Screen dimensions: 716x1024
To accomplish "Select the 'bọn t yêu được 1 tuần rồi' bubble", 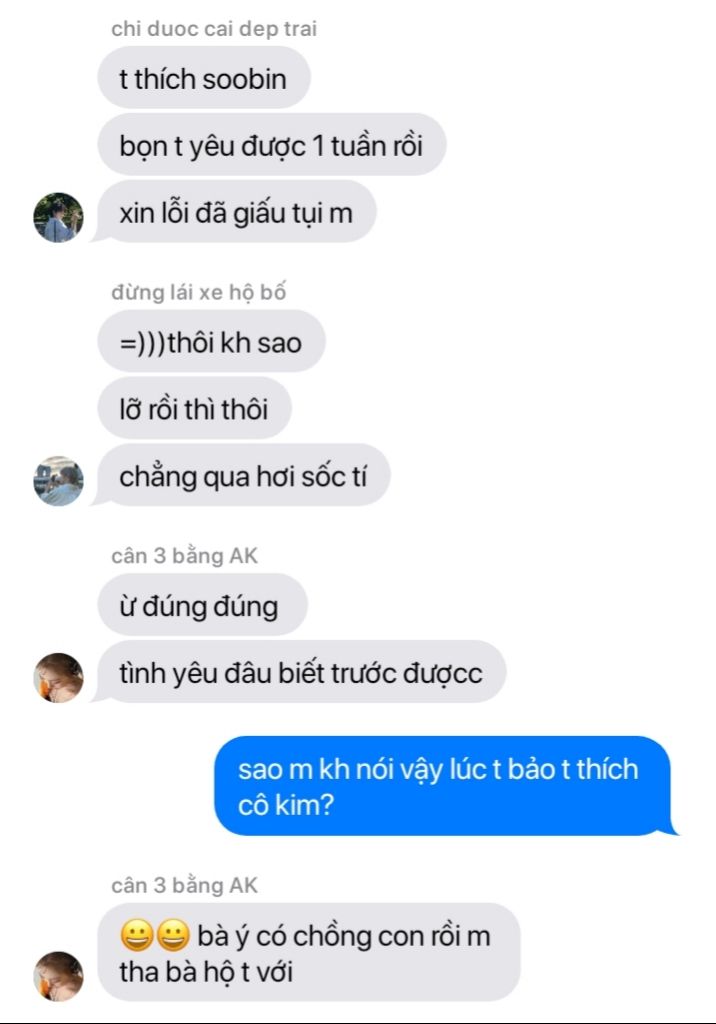I will coord(272,145).
